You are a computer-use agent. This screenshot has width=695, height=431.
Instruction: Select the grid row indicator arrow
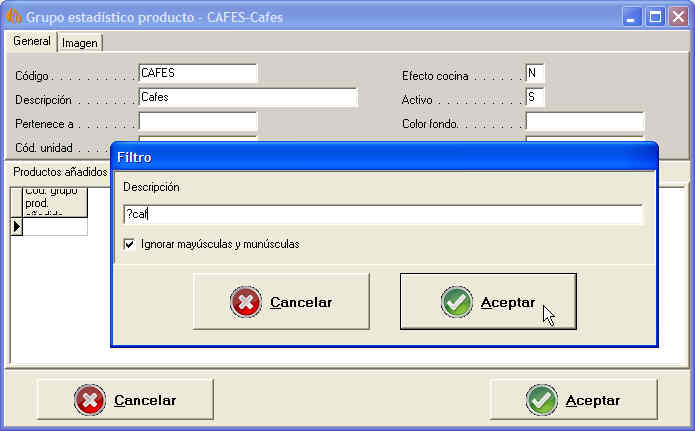pyautogui.click(x=16, y=227)
